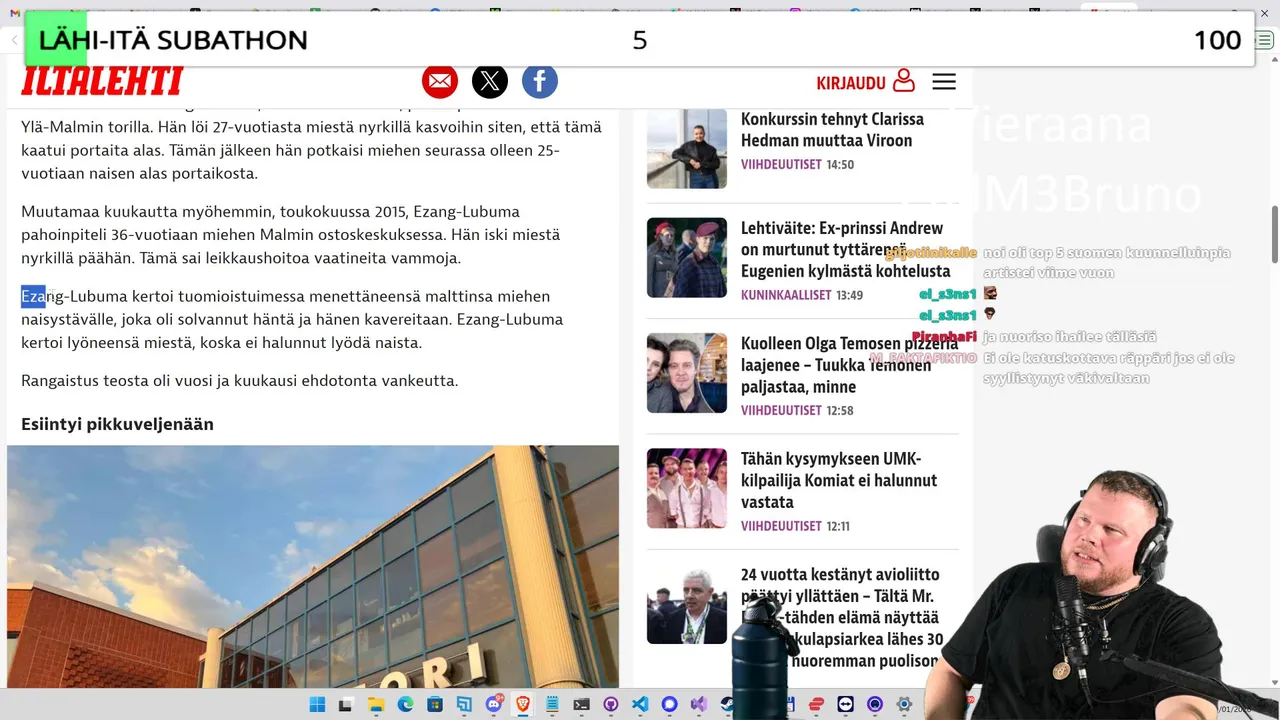Share the article by email icon

(440, 81)
